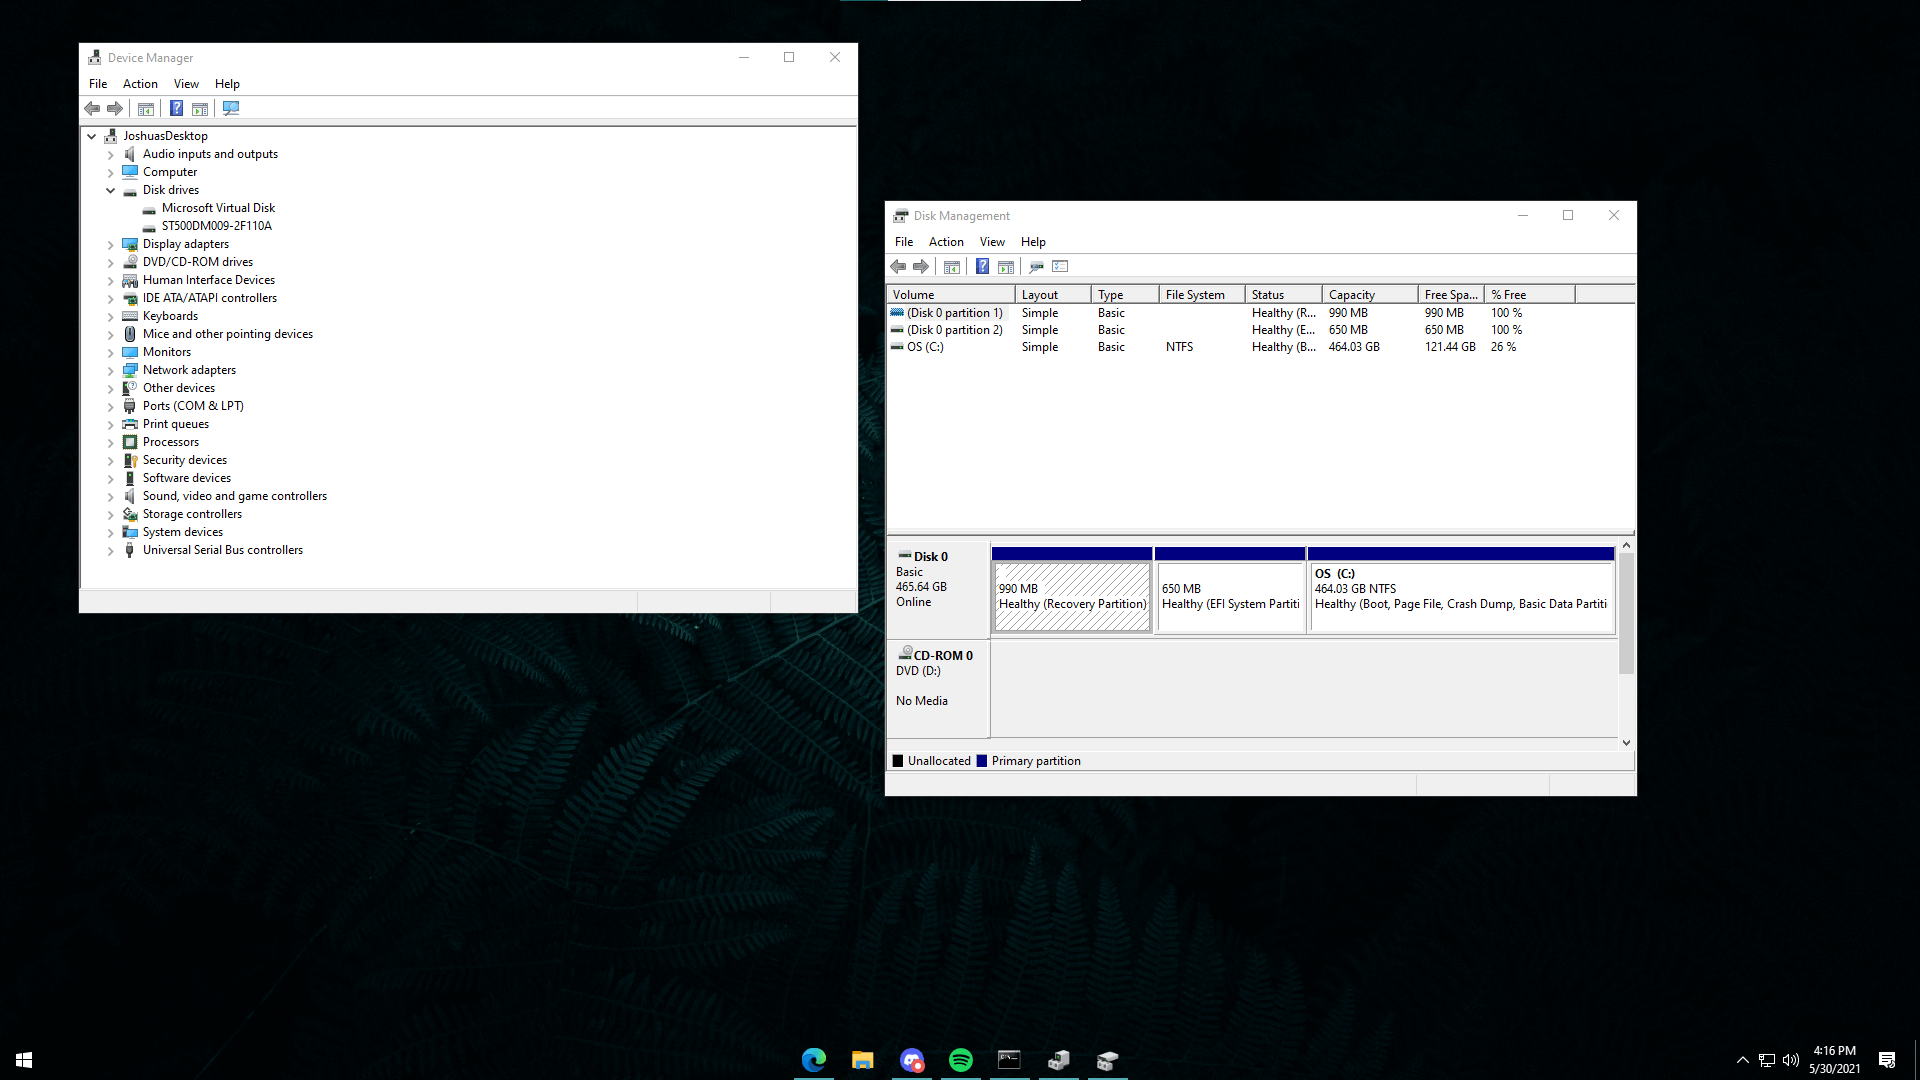This screenshot has height=1080, width=1920.
Task: Select 650 MB EFI System Partition block
Action: coord(1230,596)
